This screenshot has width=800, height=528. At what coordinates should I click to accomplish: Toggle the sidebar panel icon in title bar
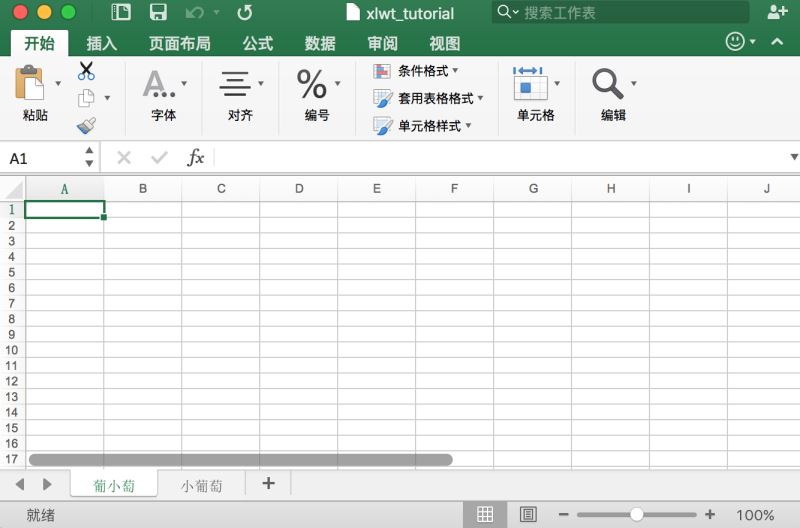(x=121, y=12)
